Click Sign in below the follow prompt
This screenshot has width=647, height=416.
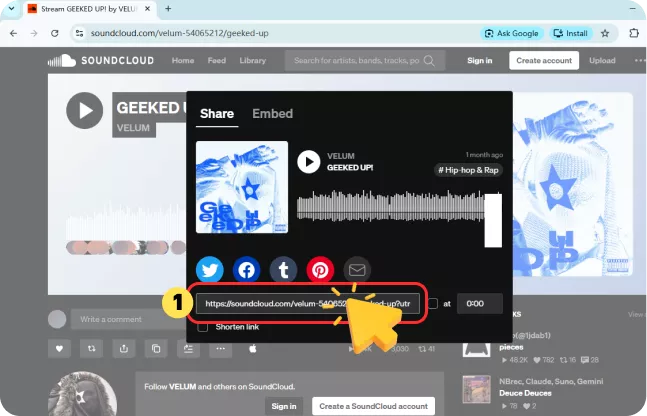[x=284, y=406]
